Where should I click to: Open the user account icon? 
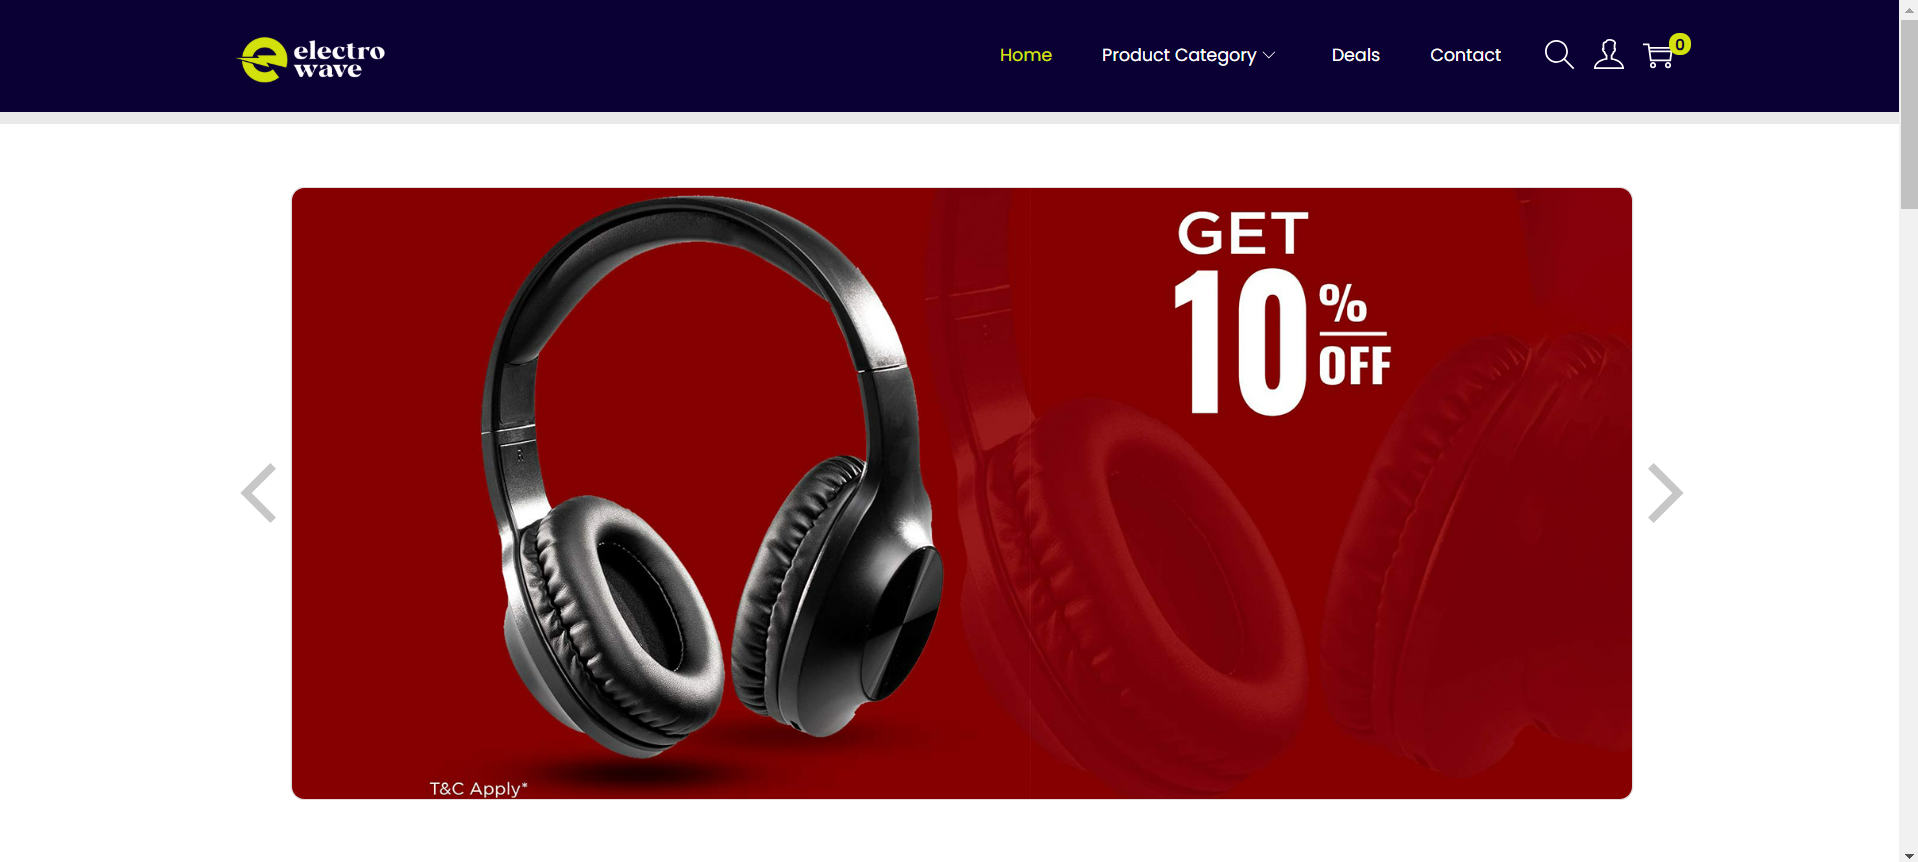coord(1608,55)
